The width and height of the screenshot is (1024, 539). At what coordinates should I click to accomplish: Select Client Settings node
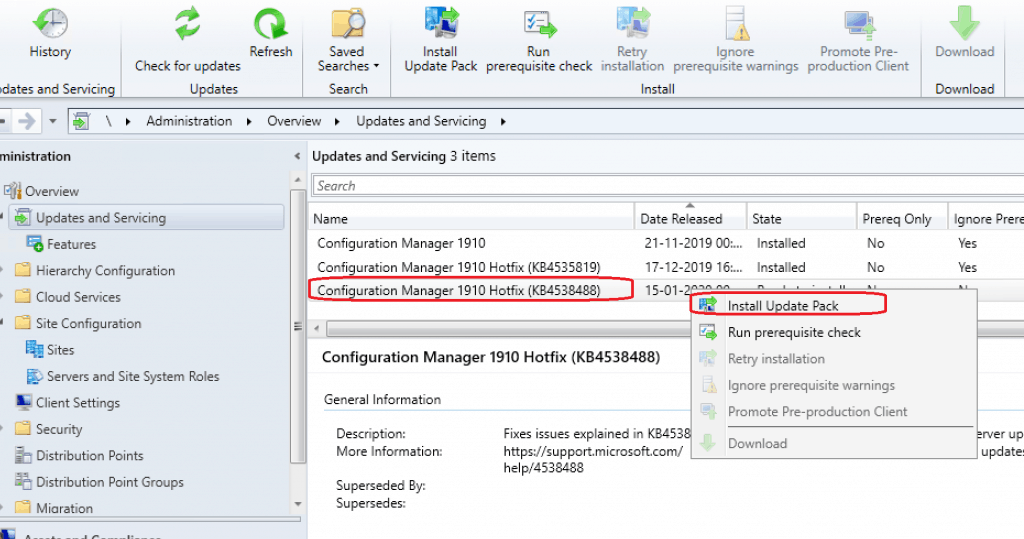point(78,402)
